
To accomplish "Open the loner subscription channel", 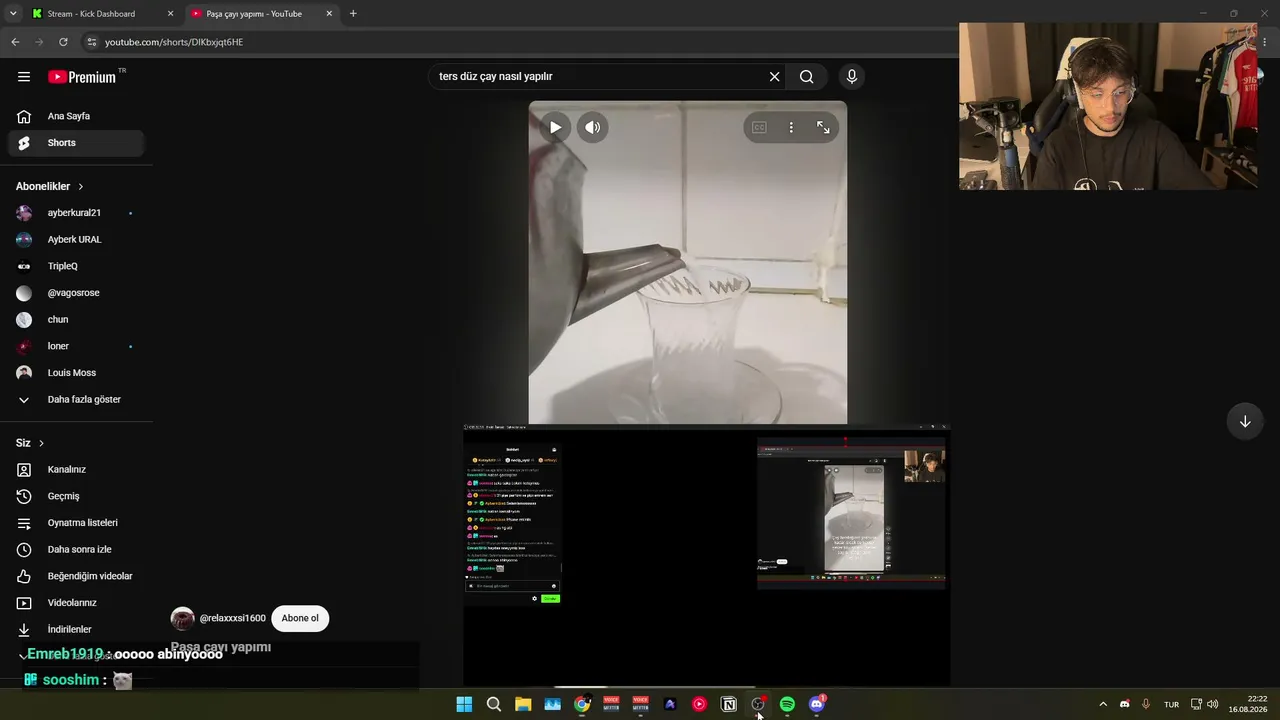I will [x=76, y=346].
